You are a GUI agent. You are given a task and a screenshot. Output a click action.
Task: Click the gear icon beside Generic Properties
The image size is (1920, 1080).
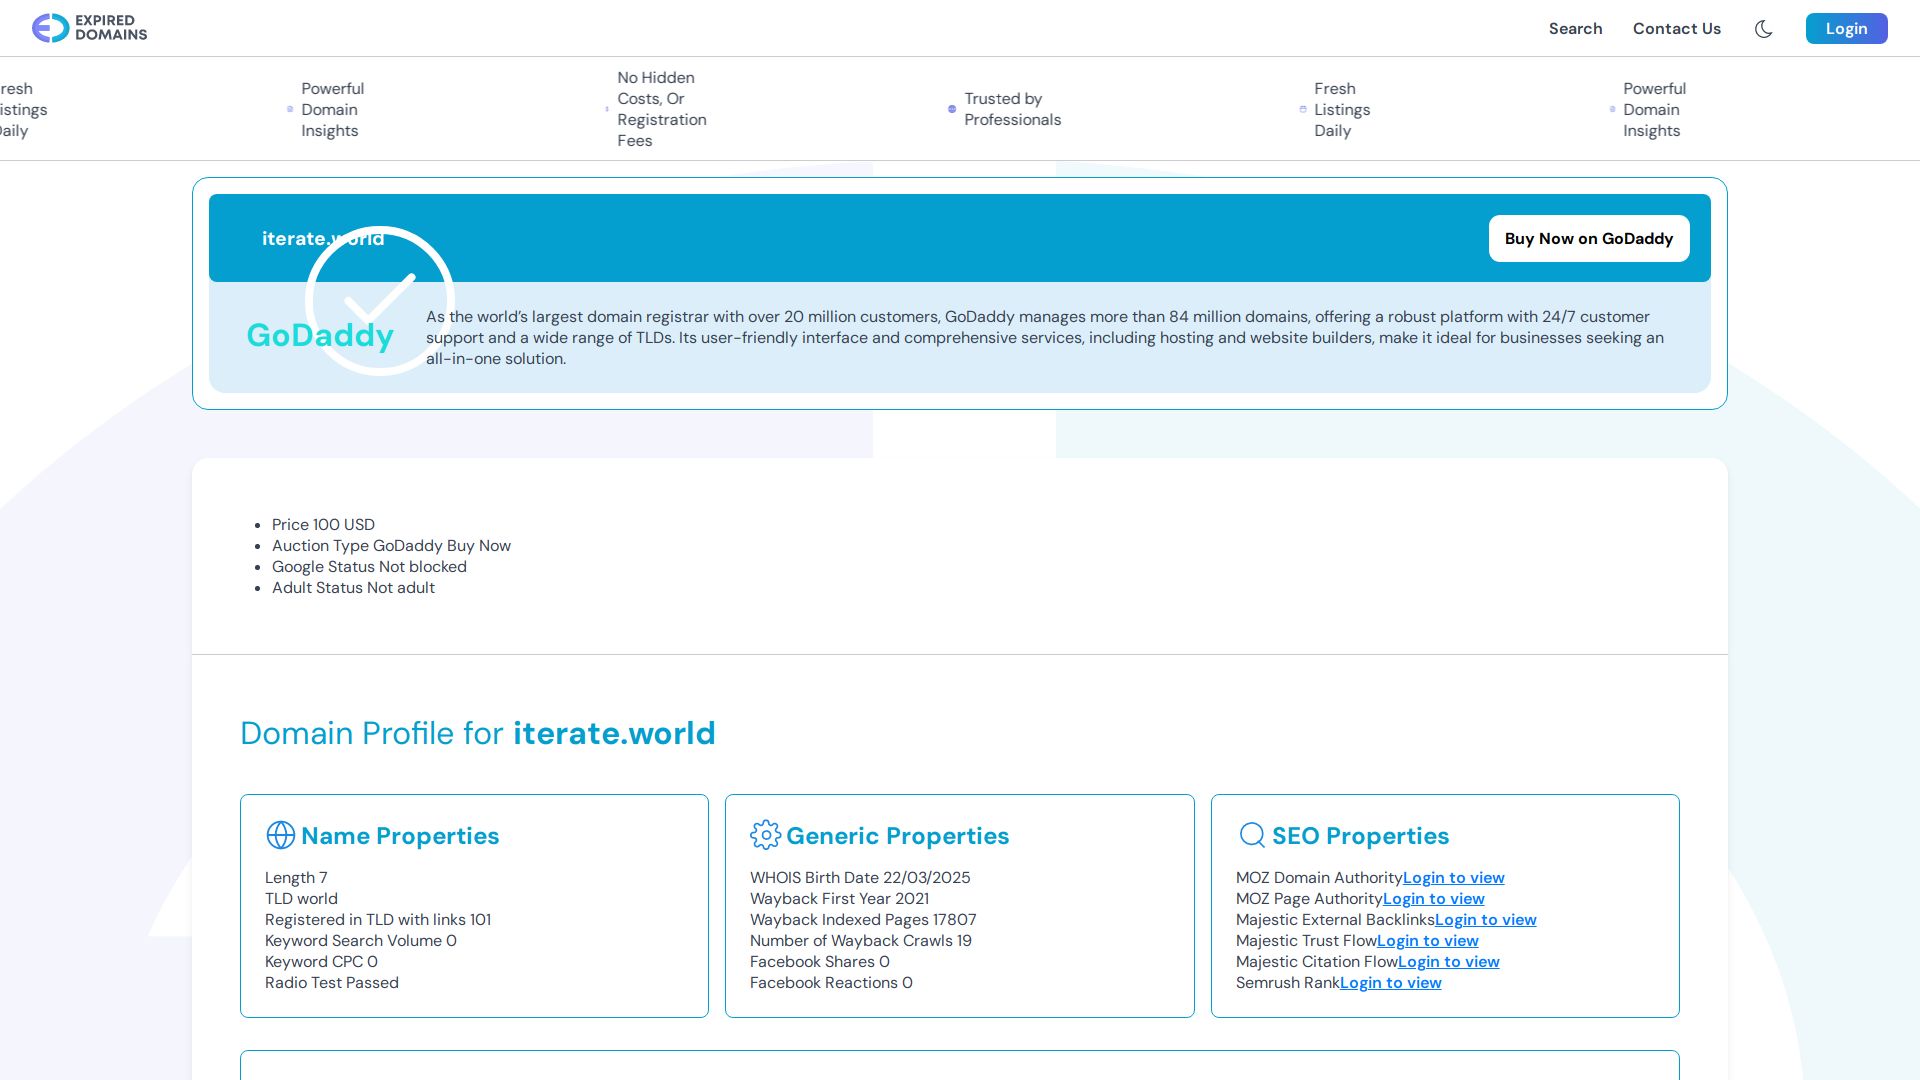[765, 833]
